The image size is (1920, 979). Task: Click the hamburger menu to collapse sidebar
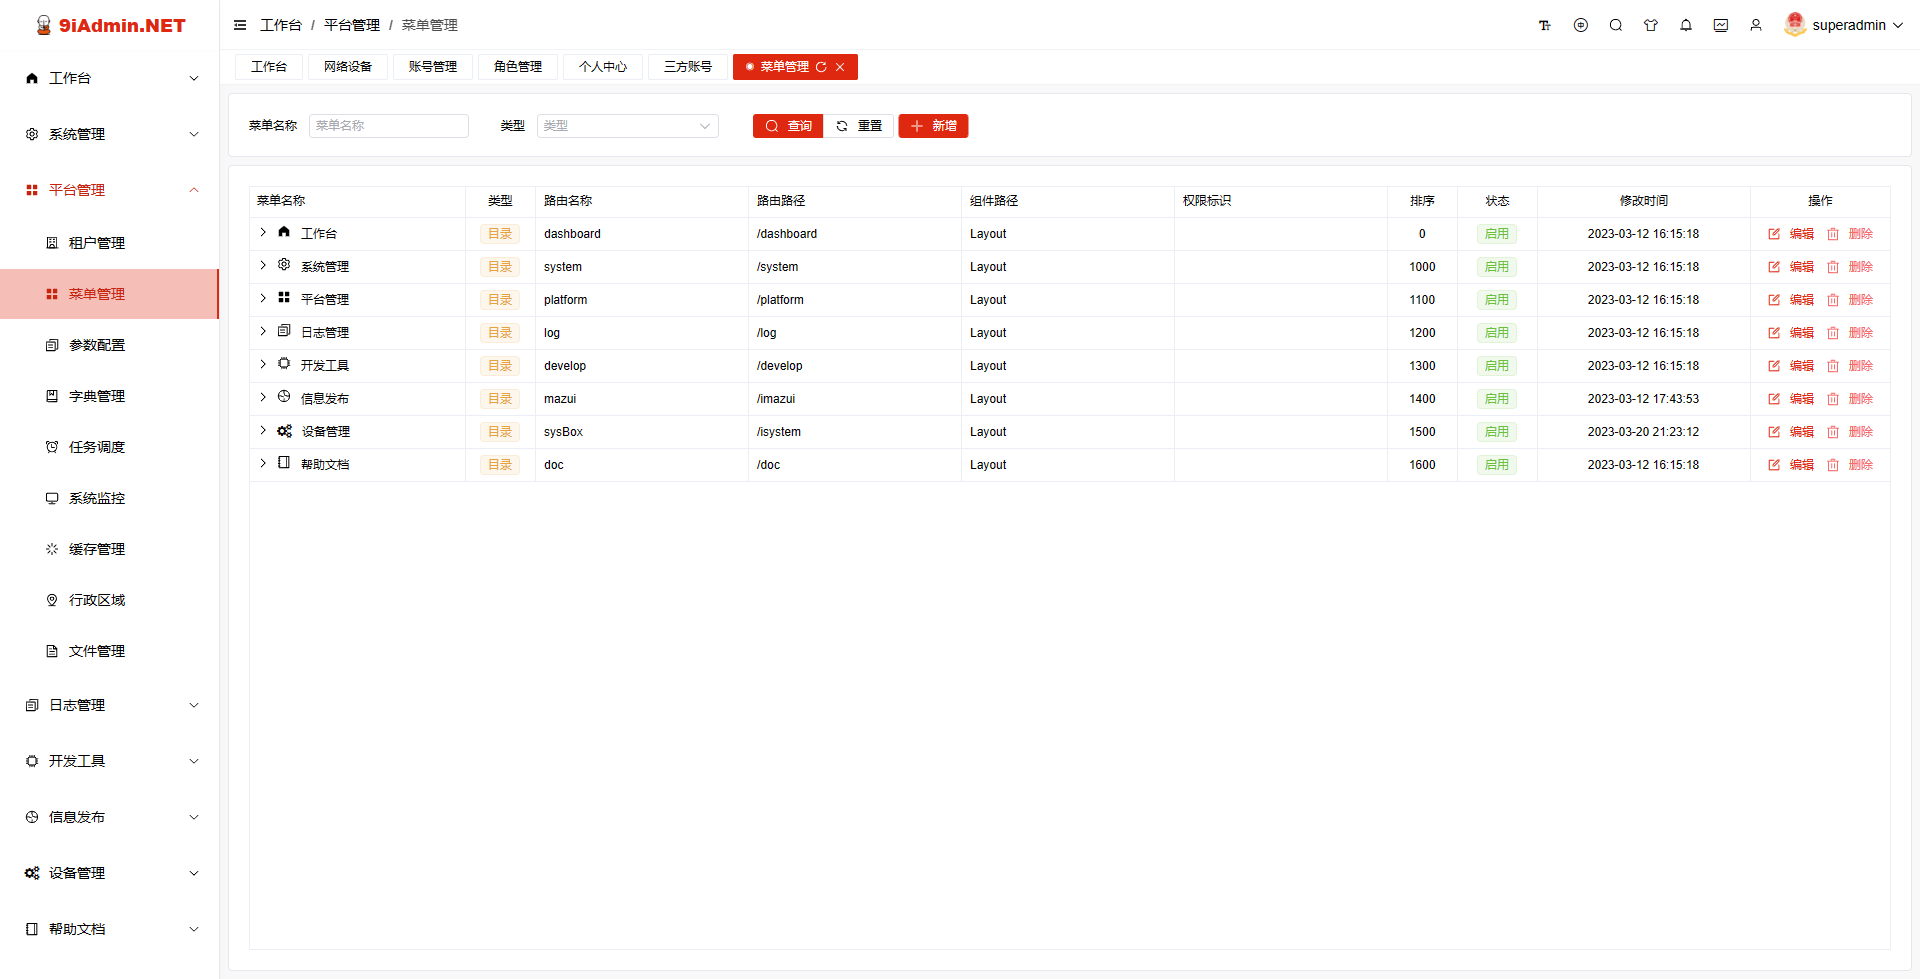coord(240,25)
